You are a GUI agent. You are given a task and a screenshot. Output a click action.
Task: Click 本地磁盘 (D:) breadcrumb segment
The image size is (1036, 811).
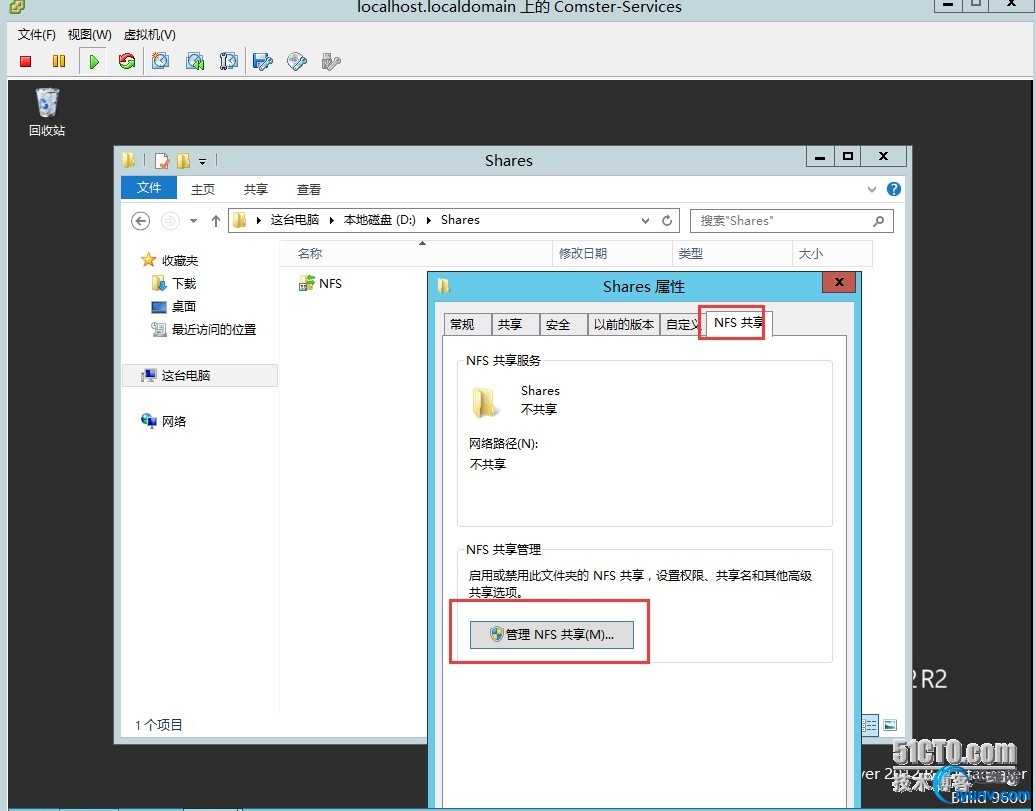click(x=379, y=219)
